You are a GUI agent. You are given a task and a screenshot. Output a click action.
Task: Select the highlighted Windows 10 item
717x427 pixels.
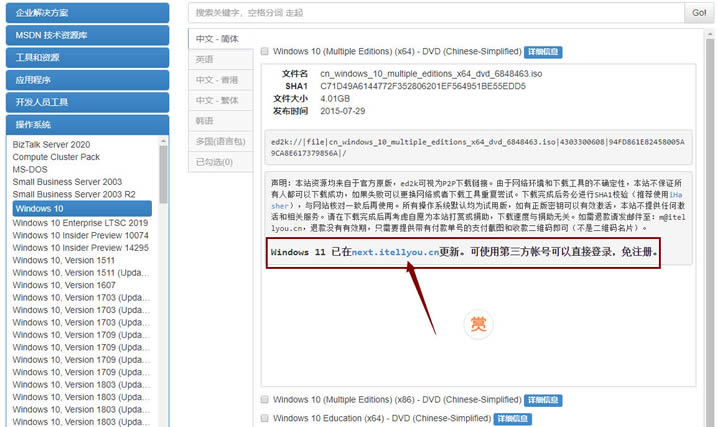[82, 208]
